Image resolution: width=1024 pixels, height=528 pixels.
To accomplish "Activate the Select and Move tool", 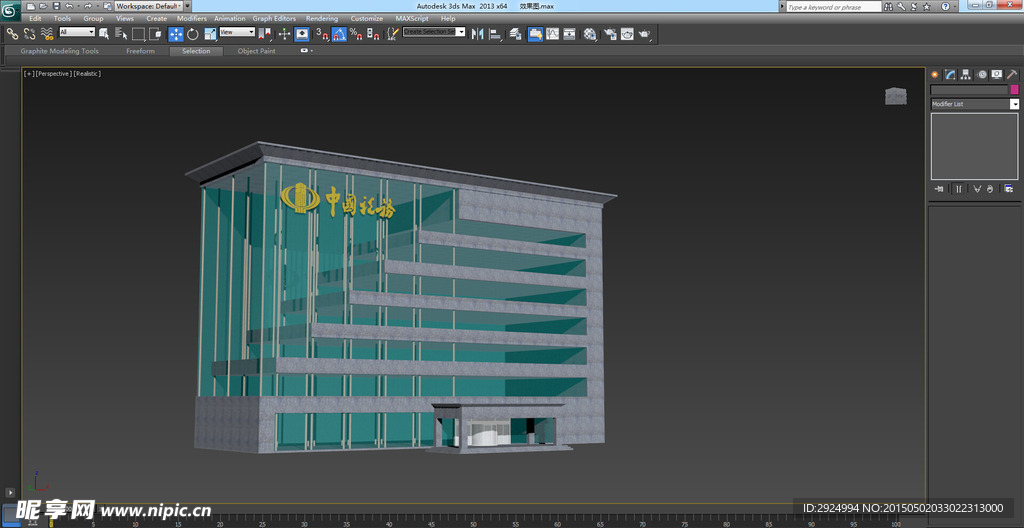I will point(176,34).
